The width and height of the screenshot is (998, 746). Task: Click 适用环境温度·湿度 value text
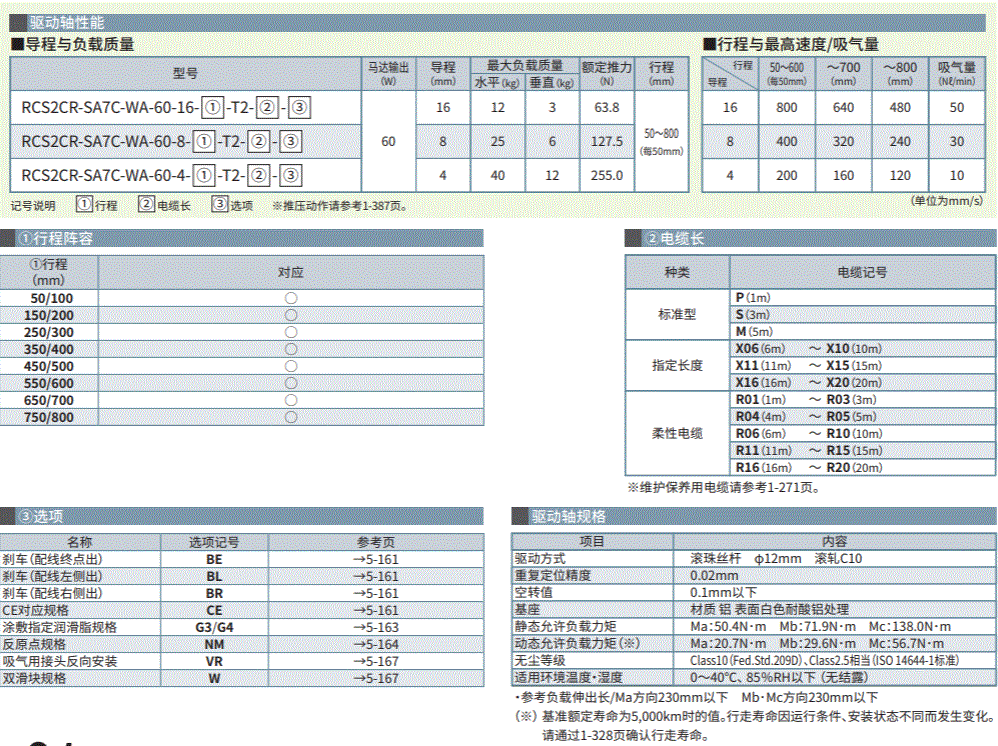(x=779, y=677)
